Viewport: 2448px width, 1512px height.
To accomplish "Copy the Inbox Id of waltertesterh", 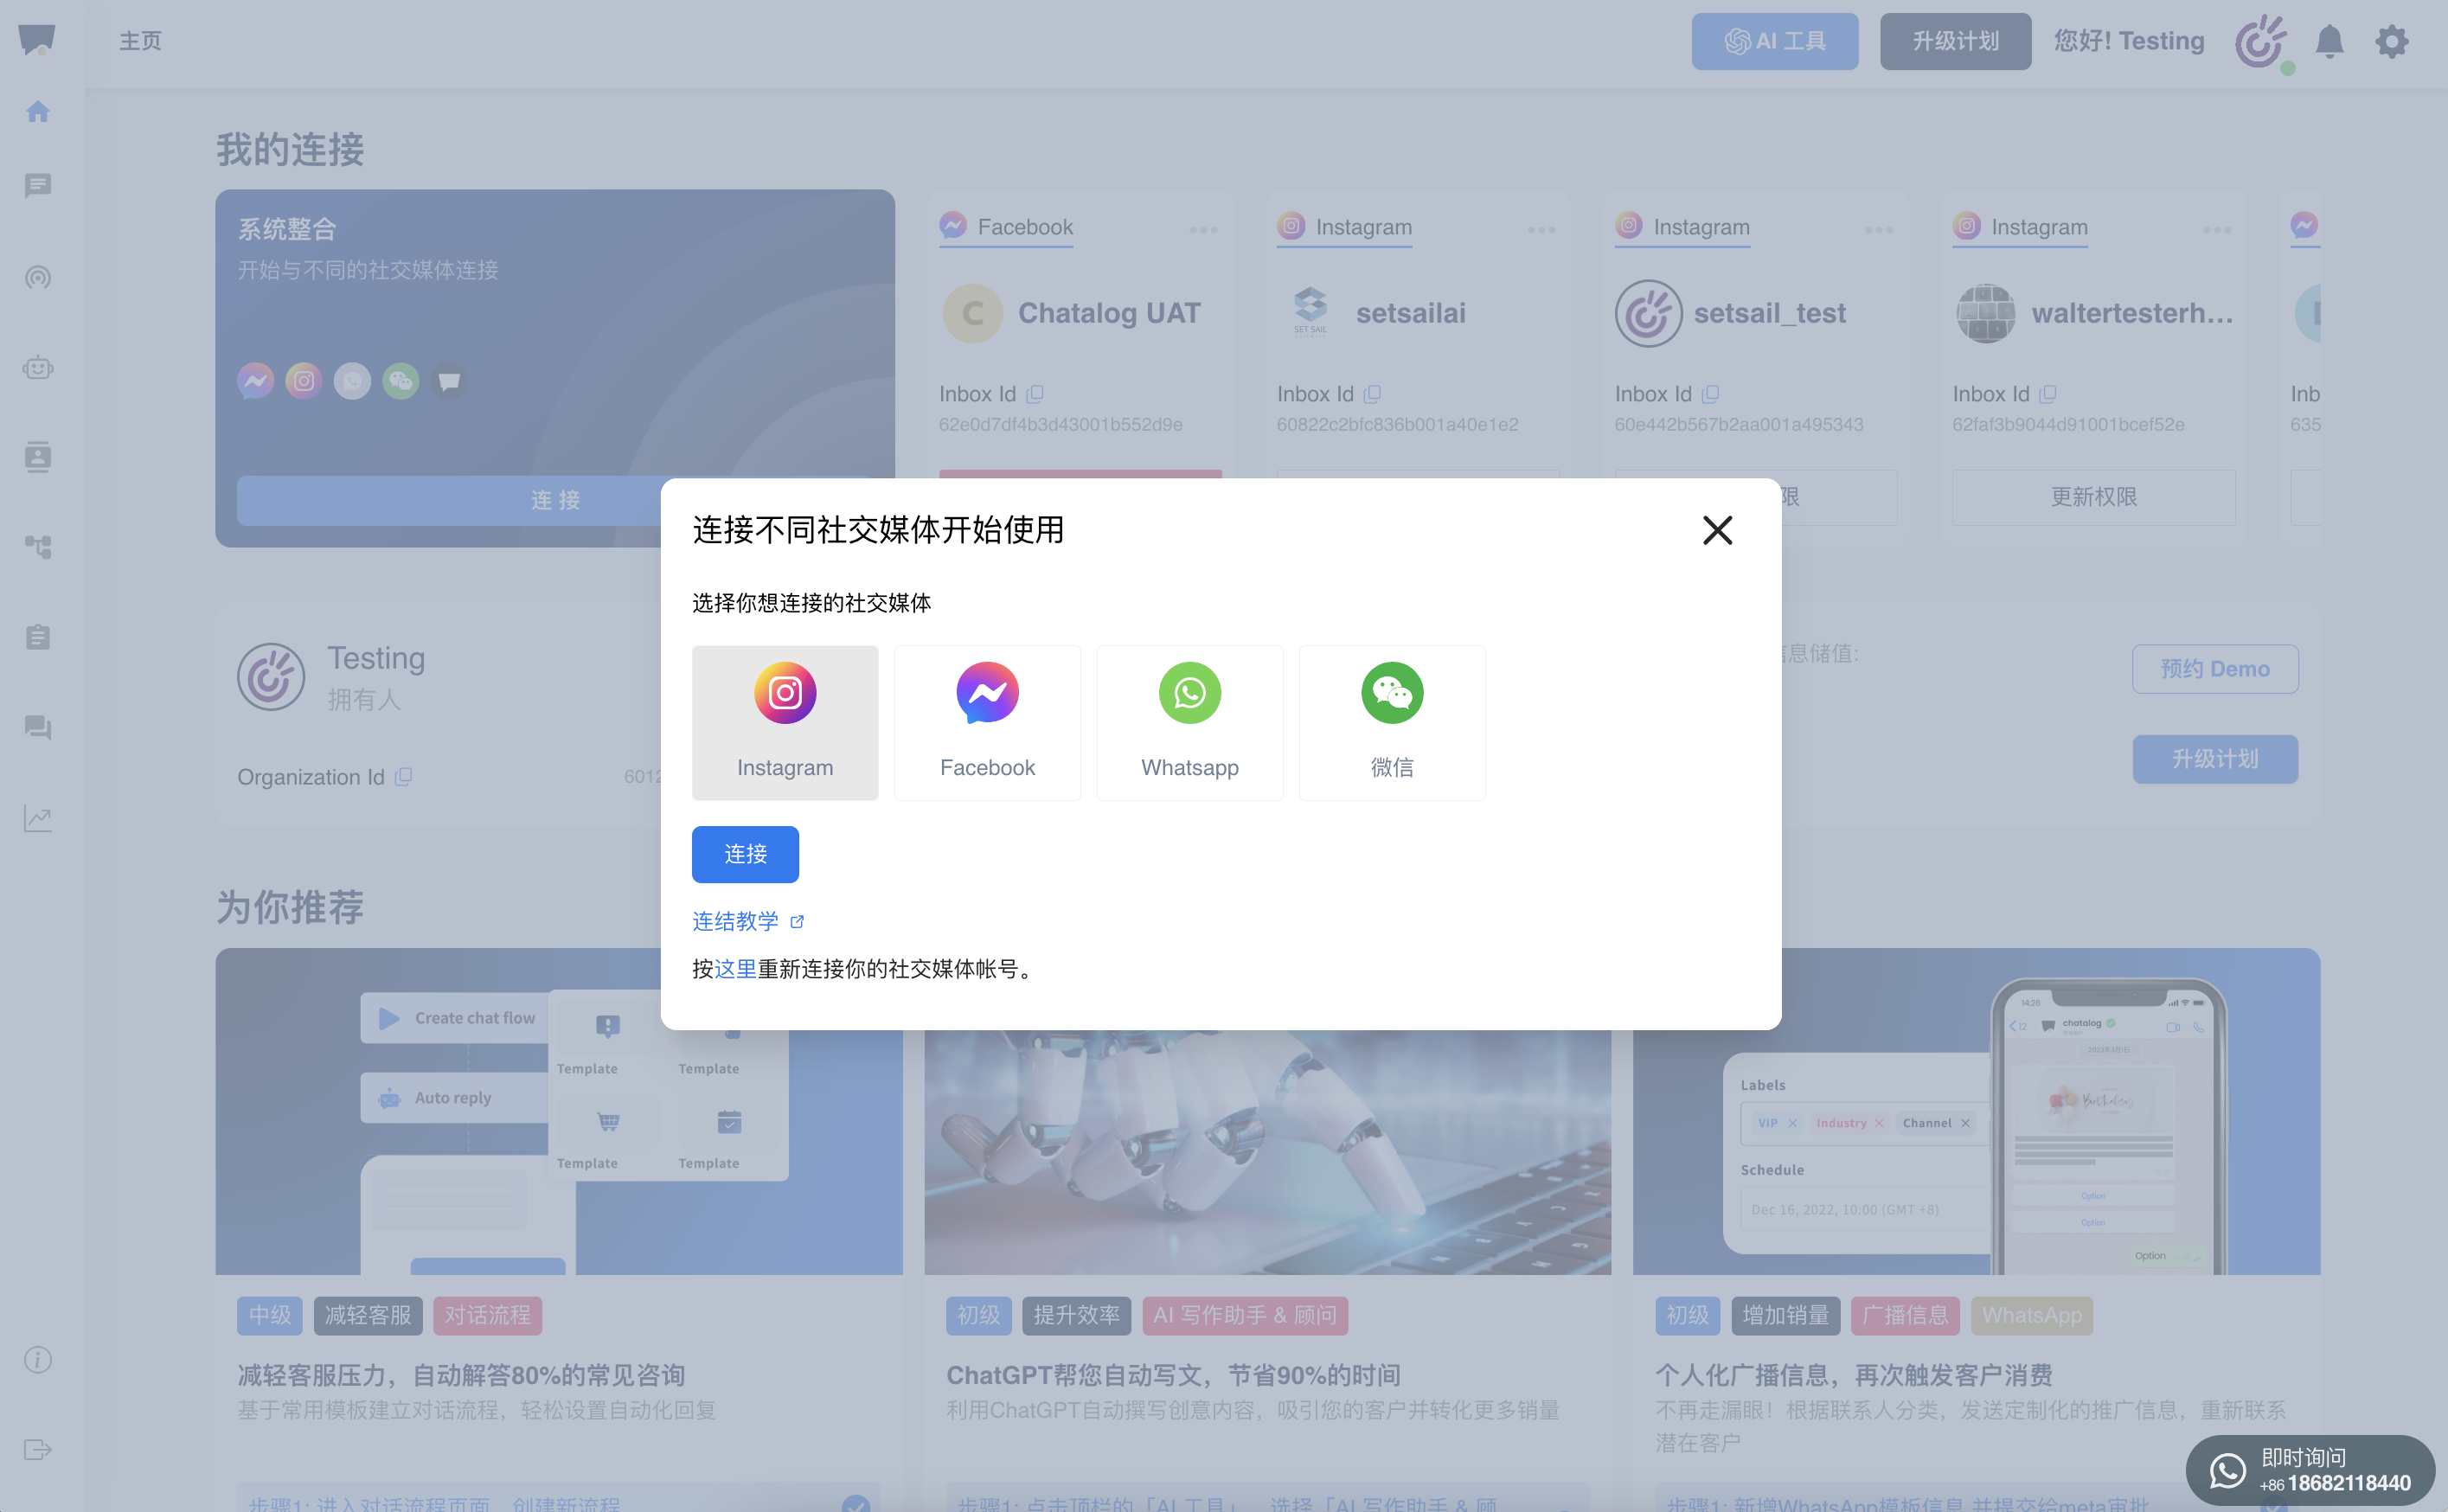I will 2048,394.
